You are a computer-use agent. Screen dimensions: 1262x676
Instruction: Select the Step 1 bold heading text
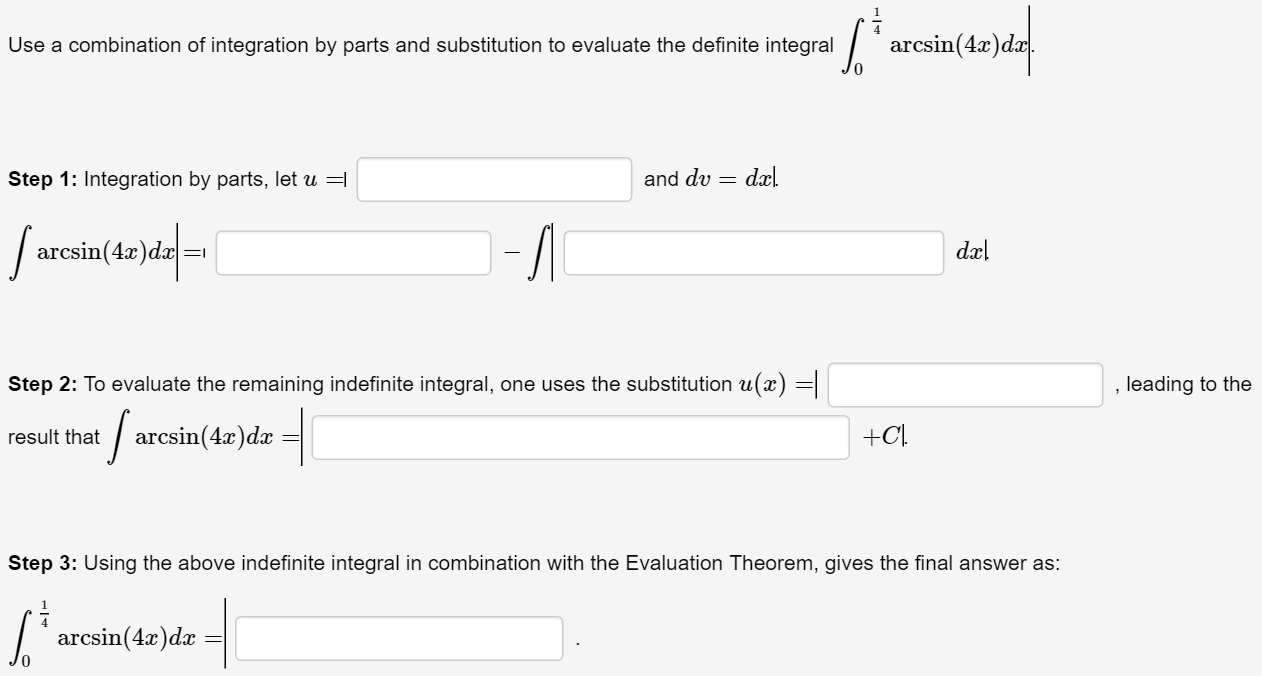[40, 179]
